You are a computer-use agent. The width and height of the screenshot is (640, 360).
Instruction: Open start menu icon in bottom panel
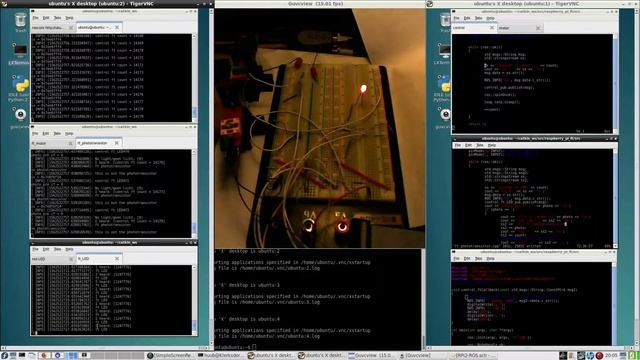click(x=4, y=356)
